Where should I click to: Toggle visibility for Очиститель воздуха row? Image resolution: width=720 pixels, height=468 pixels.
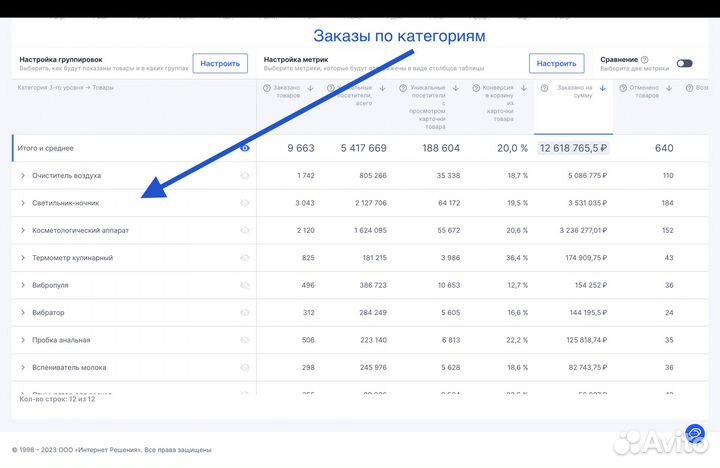(245, 175)
